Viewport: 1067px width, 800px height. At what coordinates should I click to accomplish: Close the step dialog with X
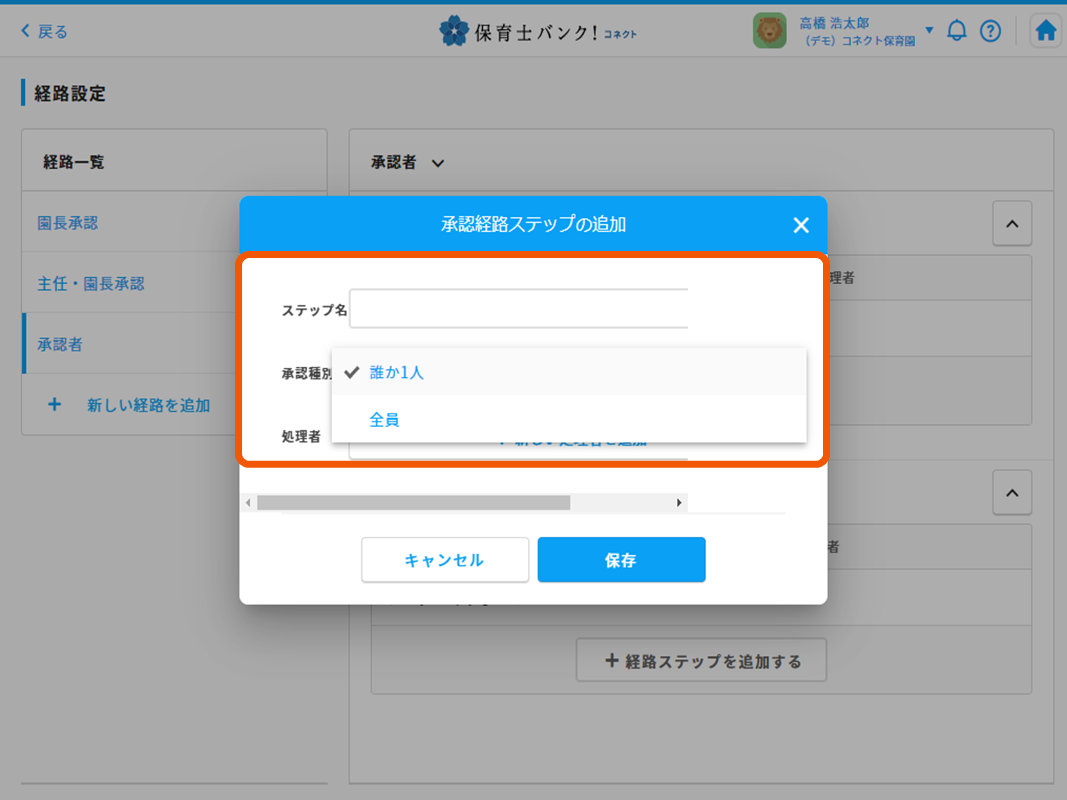pyautogui.click(x=801, y=225)
